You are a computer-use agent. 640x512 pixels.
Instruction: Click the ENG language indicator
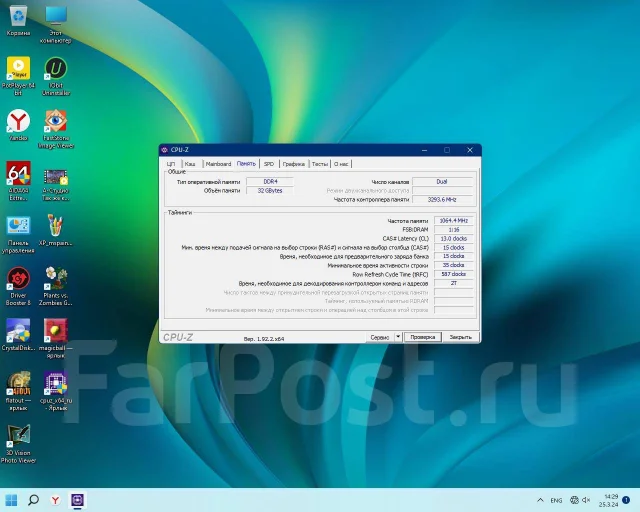pyautogui.click(x=556, y=500)
